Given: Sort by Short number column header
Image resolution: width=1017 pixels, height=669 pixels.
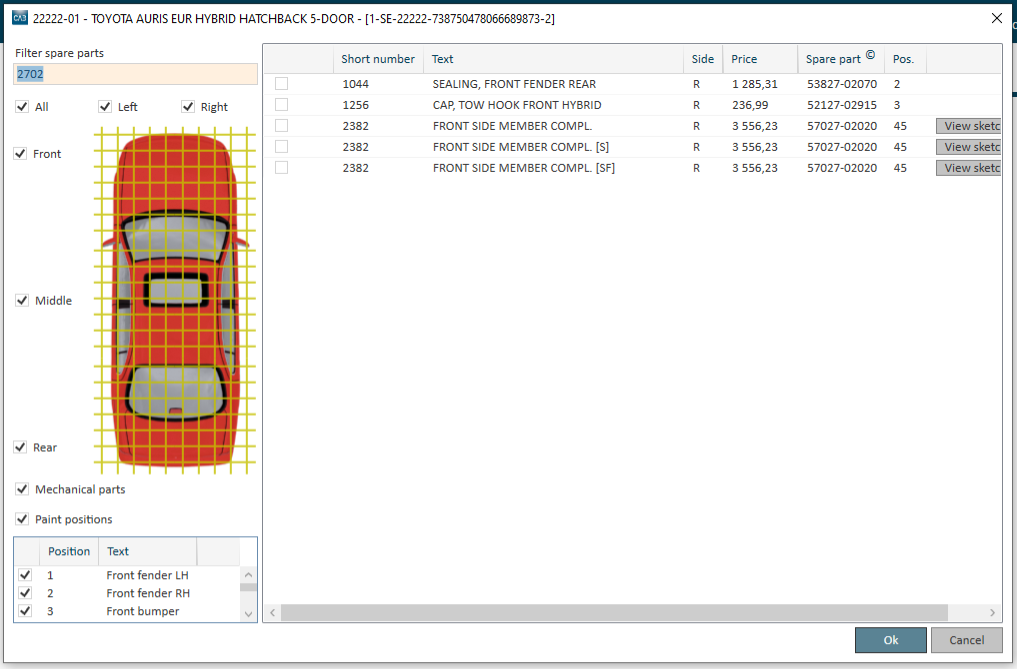Looking at the screenshot, I should coord(378,59).
